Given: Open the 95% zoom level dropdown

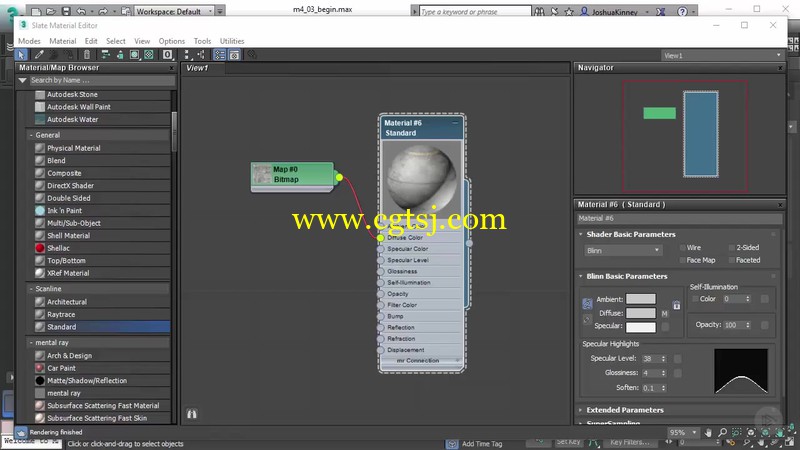Looking at the screenshot, I should point(683,432).
